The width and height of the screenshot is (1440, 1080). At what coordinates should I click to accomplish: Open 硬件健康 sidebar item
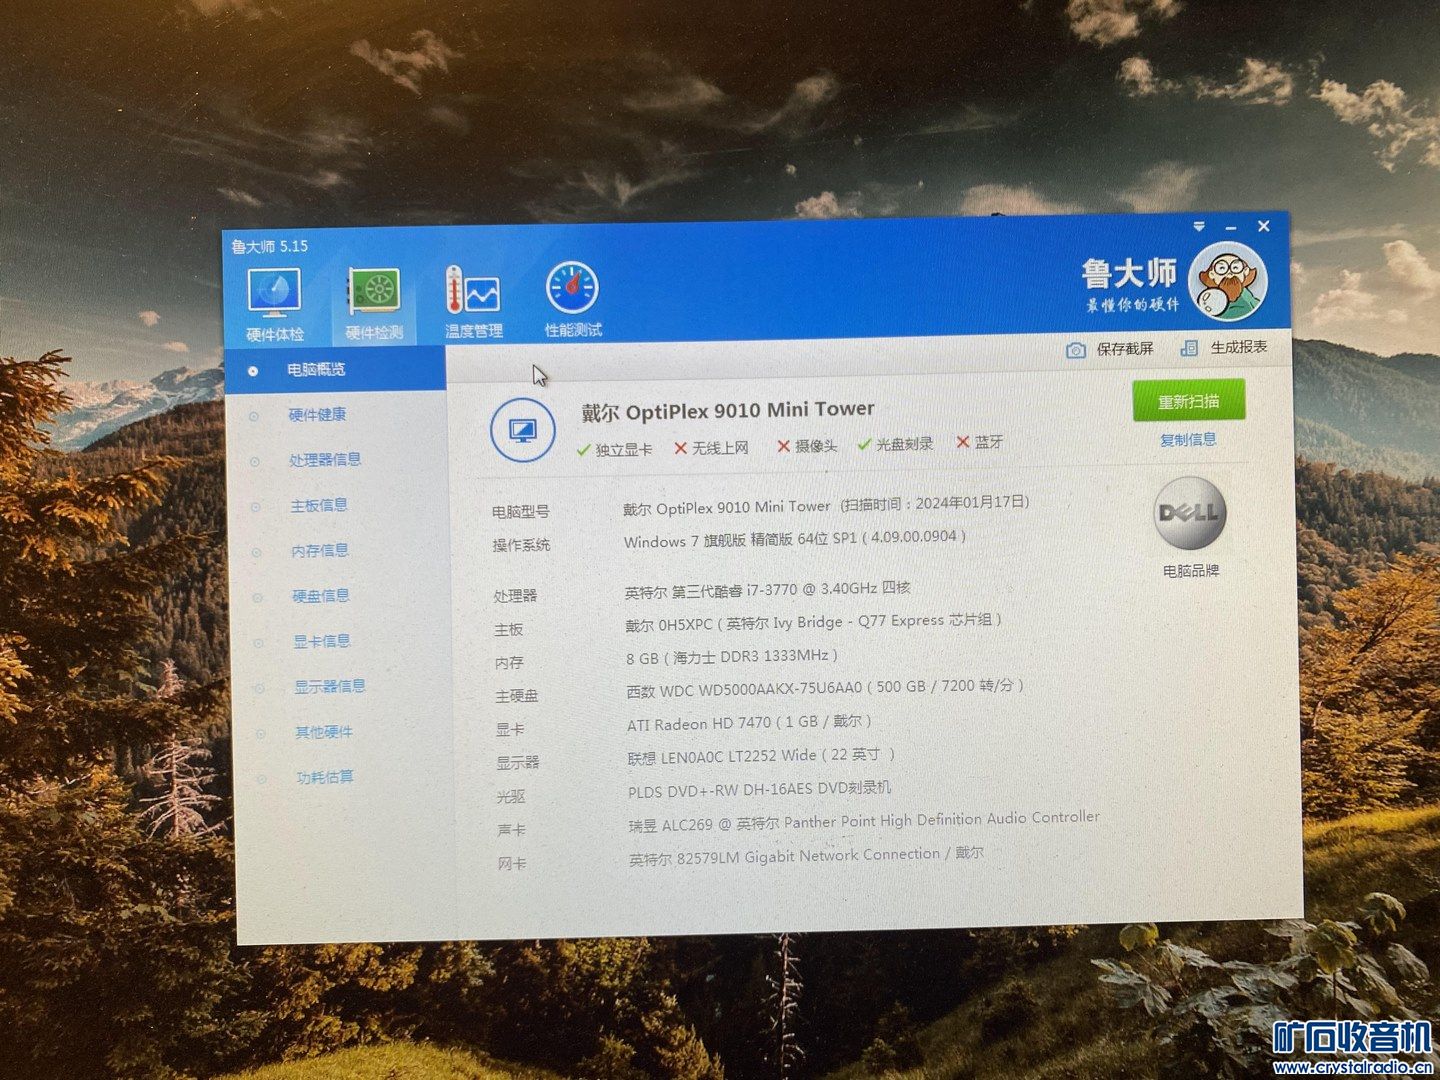coord(317,415)
